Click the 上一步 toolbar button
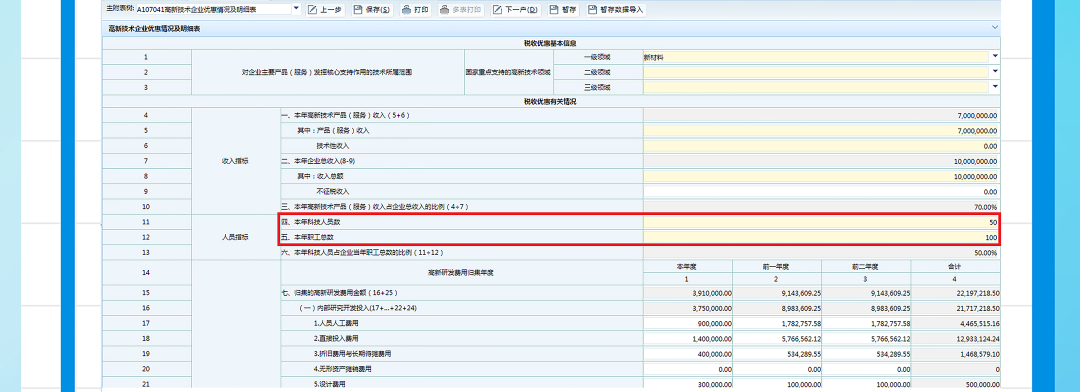 pos(324,10)
